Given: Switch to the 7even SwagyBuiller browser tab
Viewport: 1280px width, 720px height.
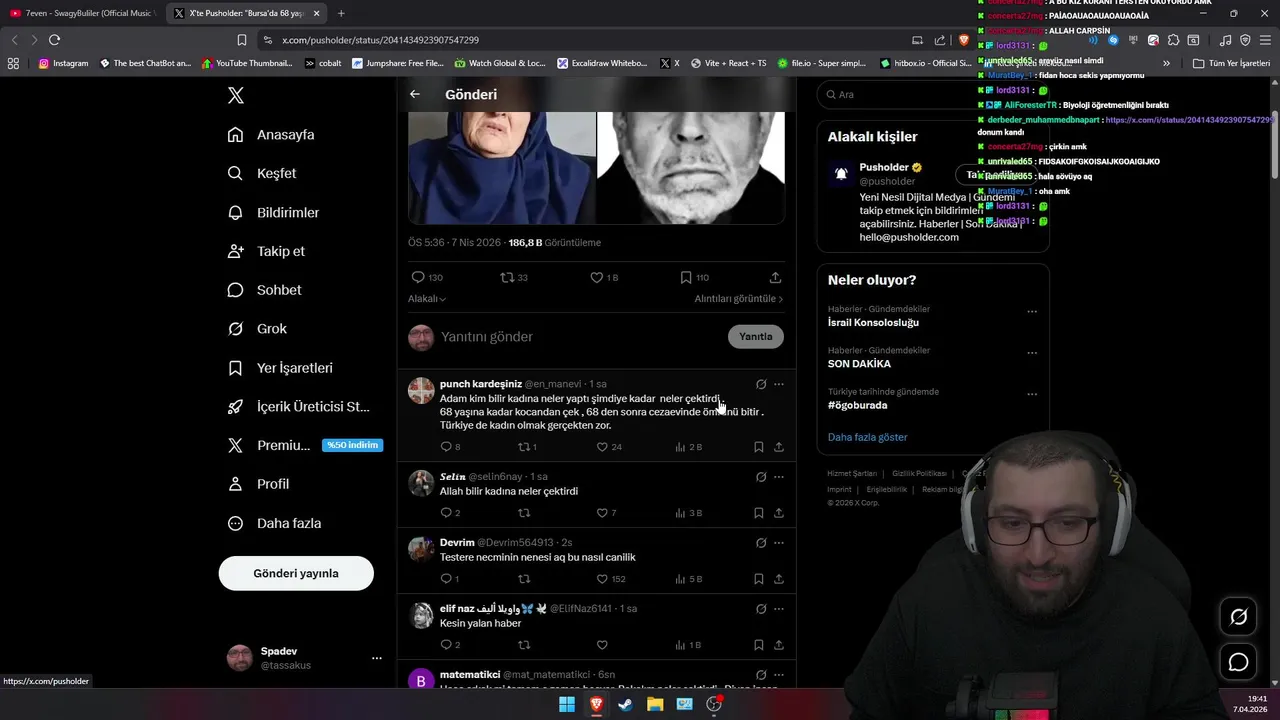Looking at the screenshot, I should coord(84,13).
